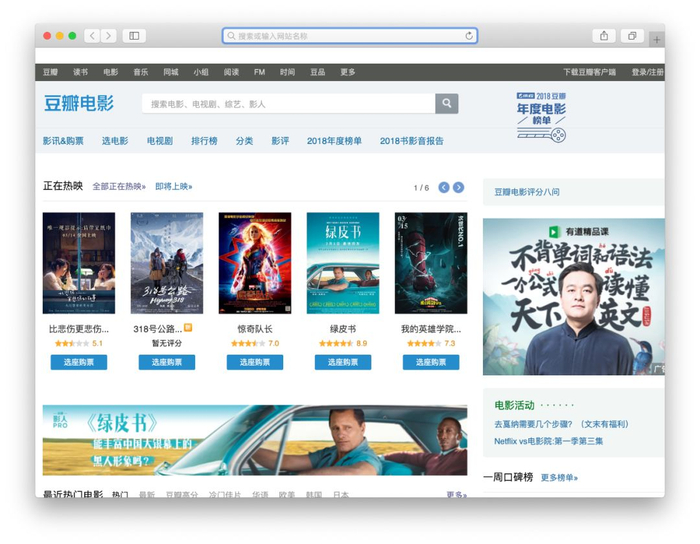
Task: Open Netflix vs电影院:第一季第三集 link
Action: (548, 441)
